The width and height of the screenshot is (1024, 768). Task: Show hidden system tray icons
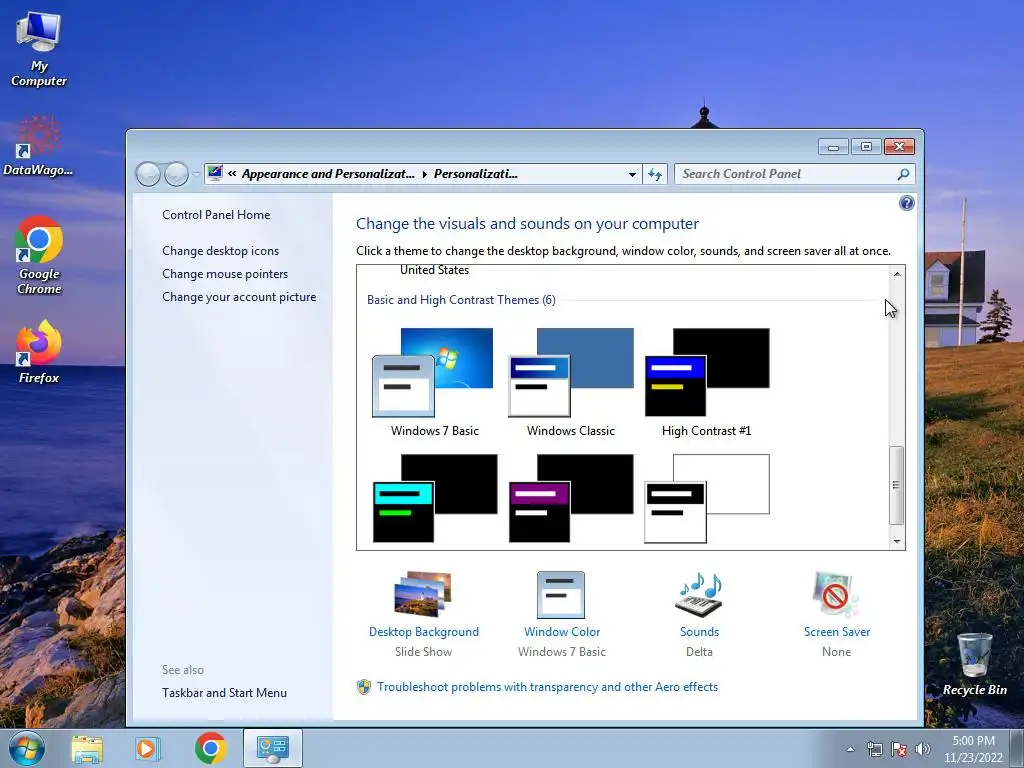click(x=850, y=749)
